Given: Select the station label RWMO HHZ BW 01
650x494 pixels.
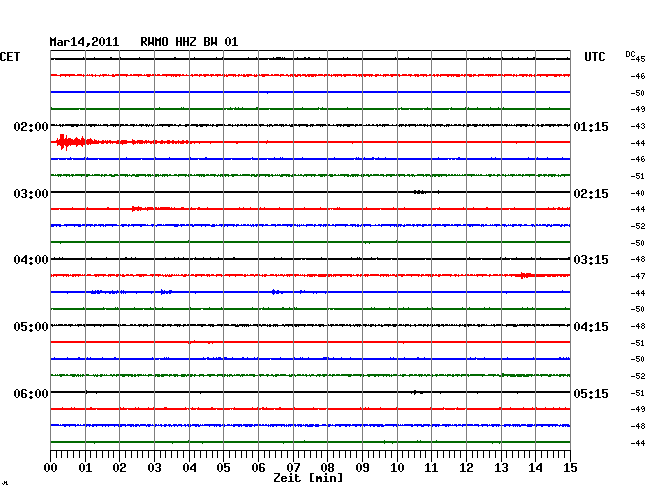Looking at the screenshot, I should 189,42.
